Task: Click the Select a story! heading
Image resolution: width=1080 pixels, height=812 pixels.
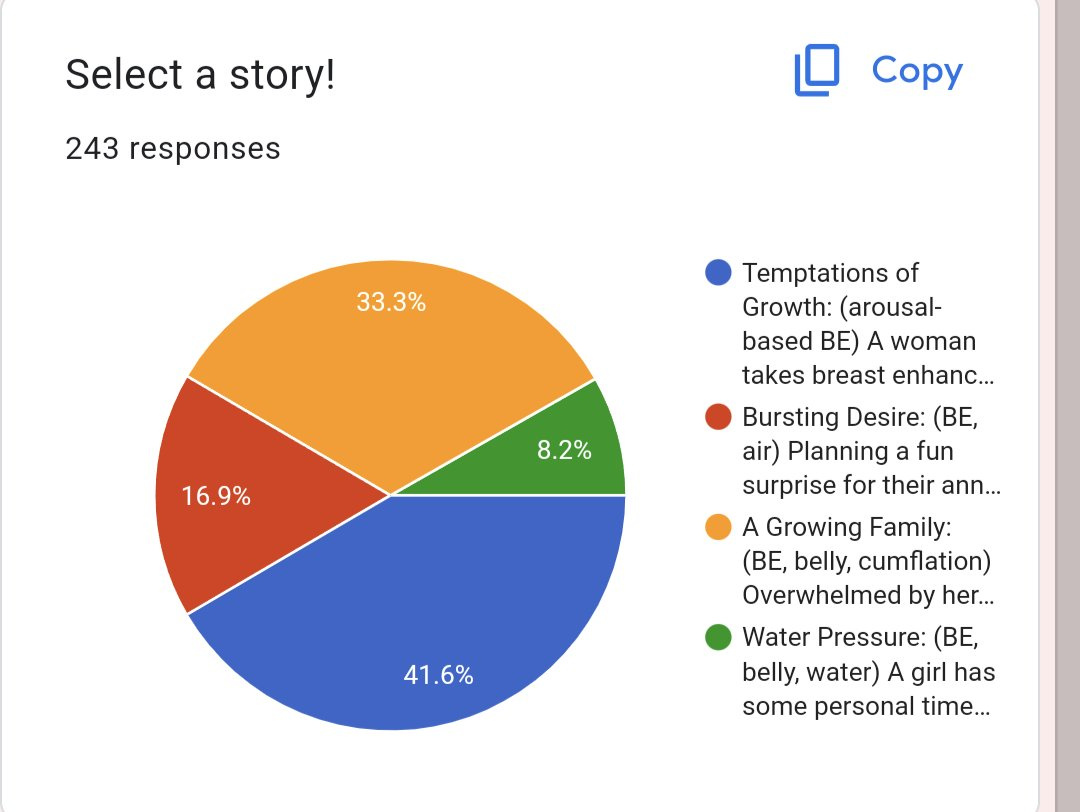Action: (x=200, y=74)
